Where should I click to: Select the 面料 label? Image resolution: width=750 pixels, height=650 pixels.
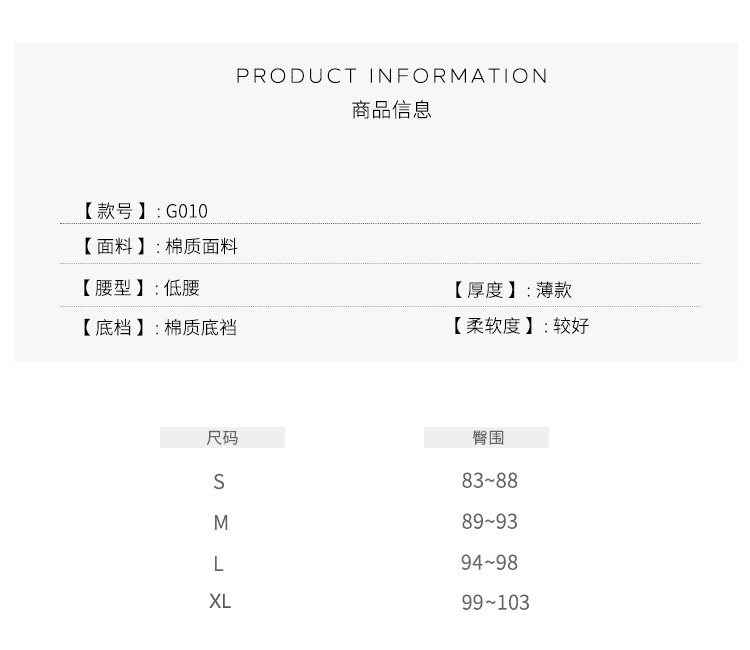[114, 247]
